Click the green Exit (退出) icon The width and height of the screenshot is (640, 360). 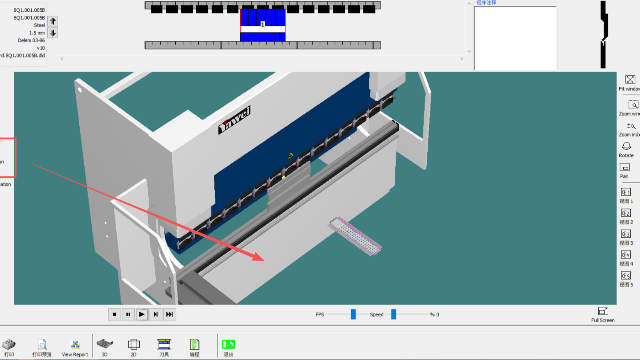click(228, 344)
